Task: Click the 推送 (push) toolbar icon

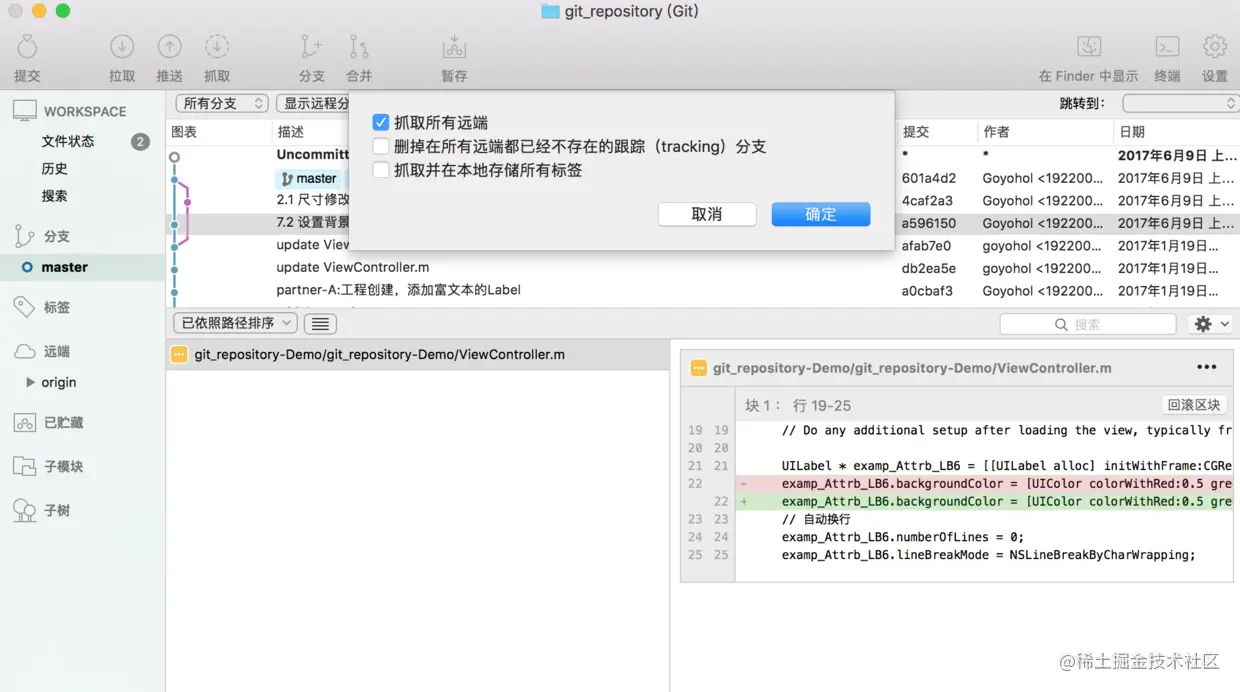Action: click(169, 47)
